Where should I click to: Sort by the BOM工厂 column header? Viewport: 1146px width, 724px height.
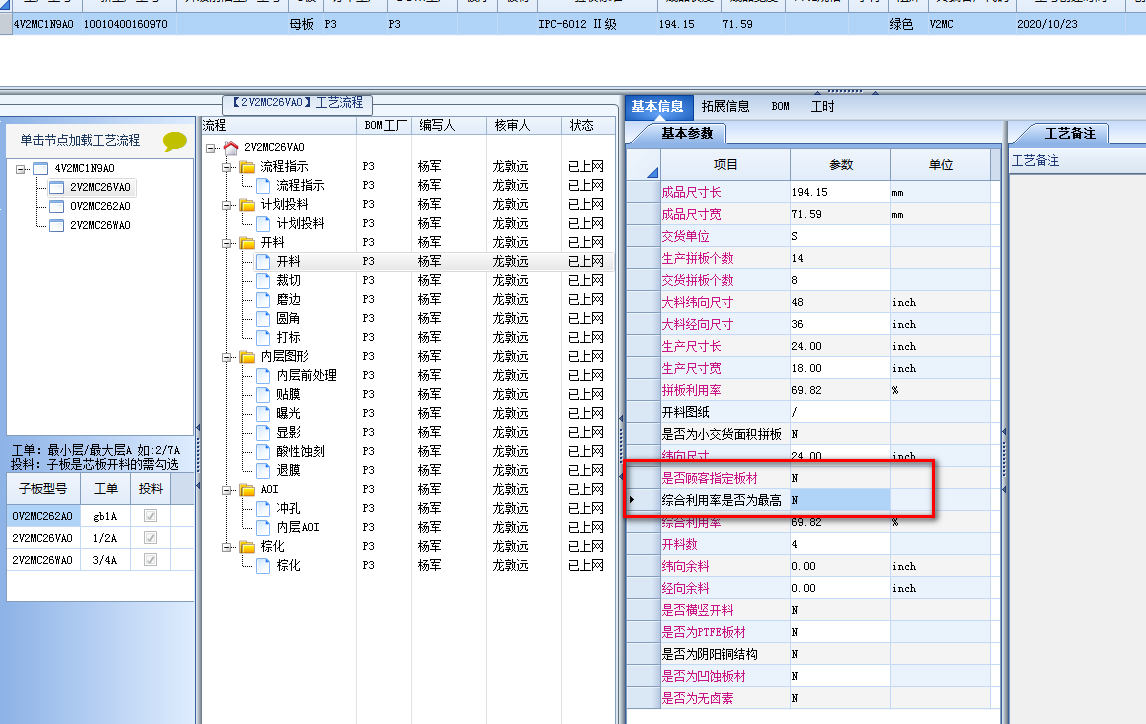tap(385, 126)
